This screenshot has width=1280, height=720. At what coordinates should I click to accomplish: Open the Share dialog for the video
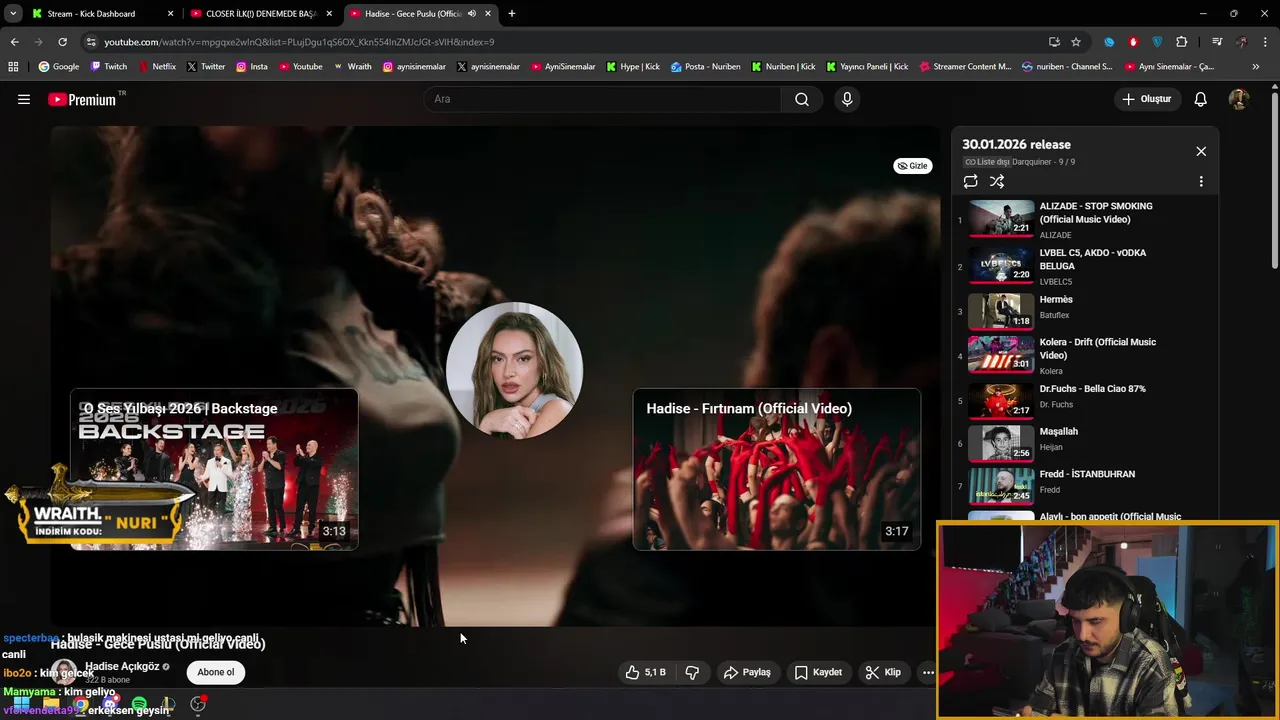[747, 672]
